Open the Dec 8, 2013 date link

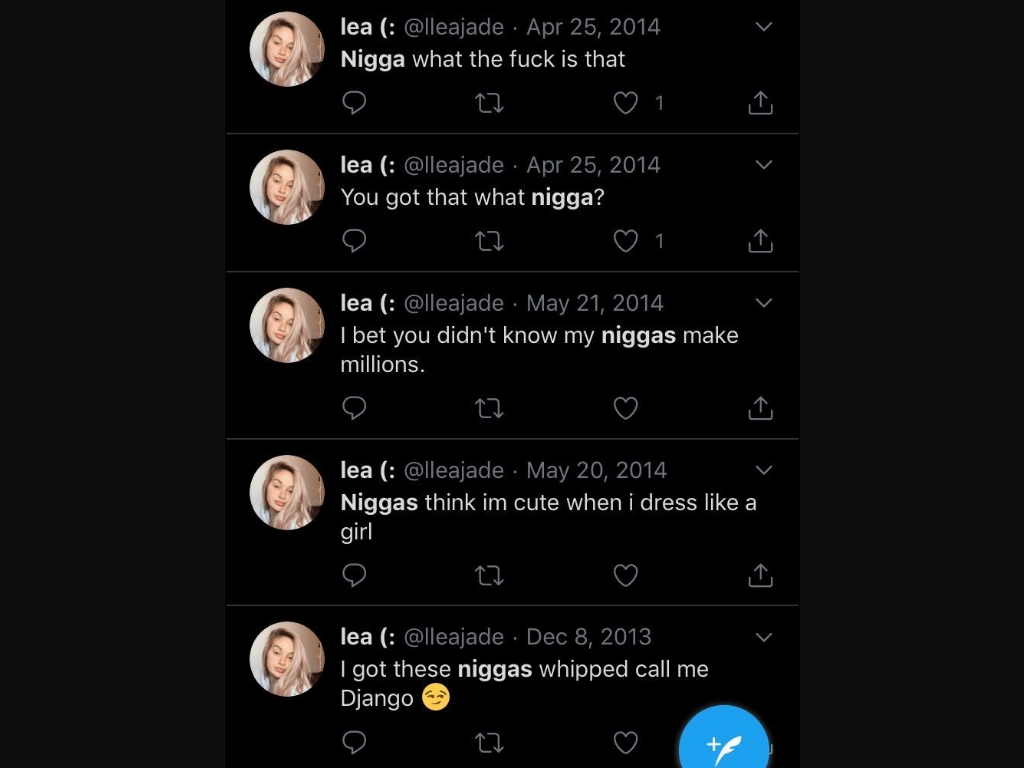[x=589, y=637]
